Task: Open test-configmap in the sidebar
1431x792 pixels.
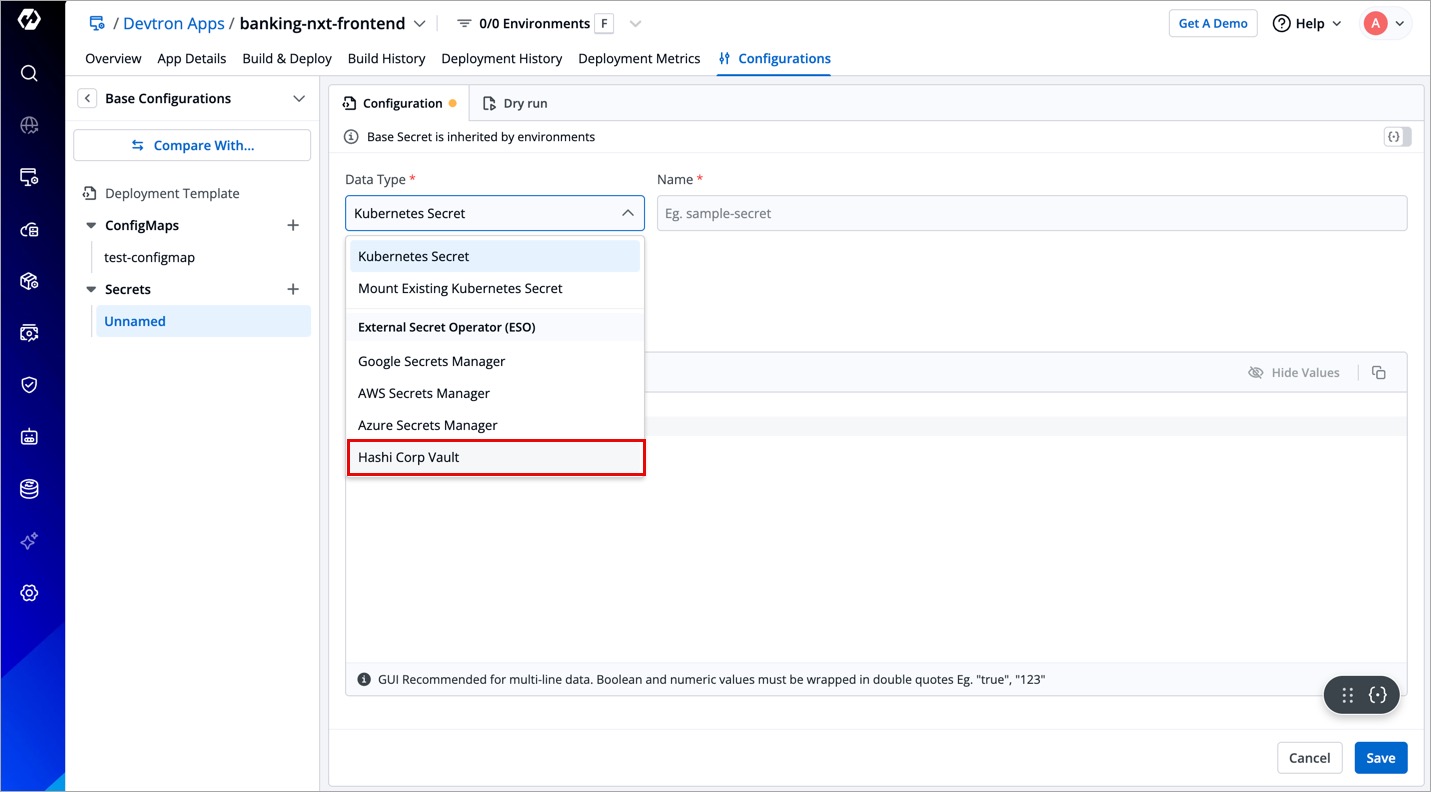Action: [x=150, y=258]
